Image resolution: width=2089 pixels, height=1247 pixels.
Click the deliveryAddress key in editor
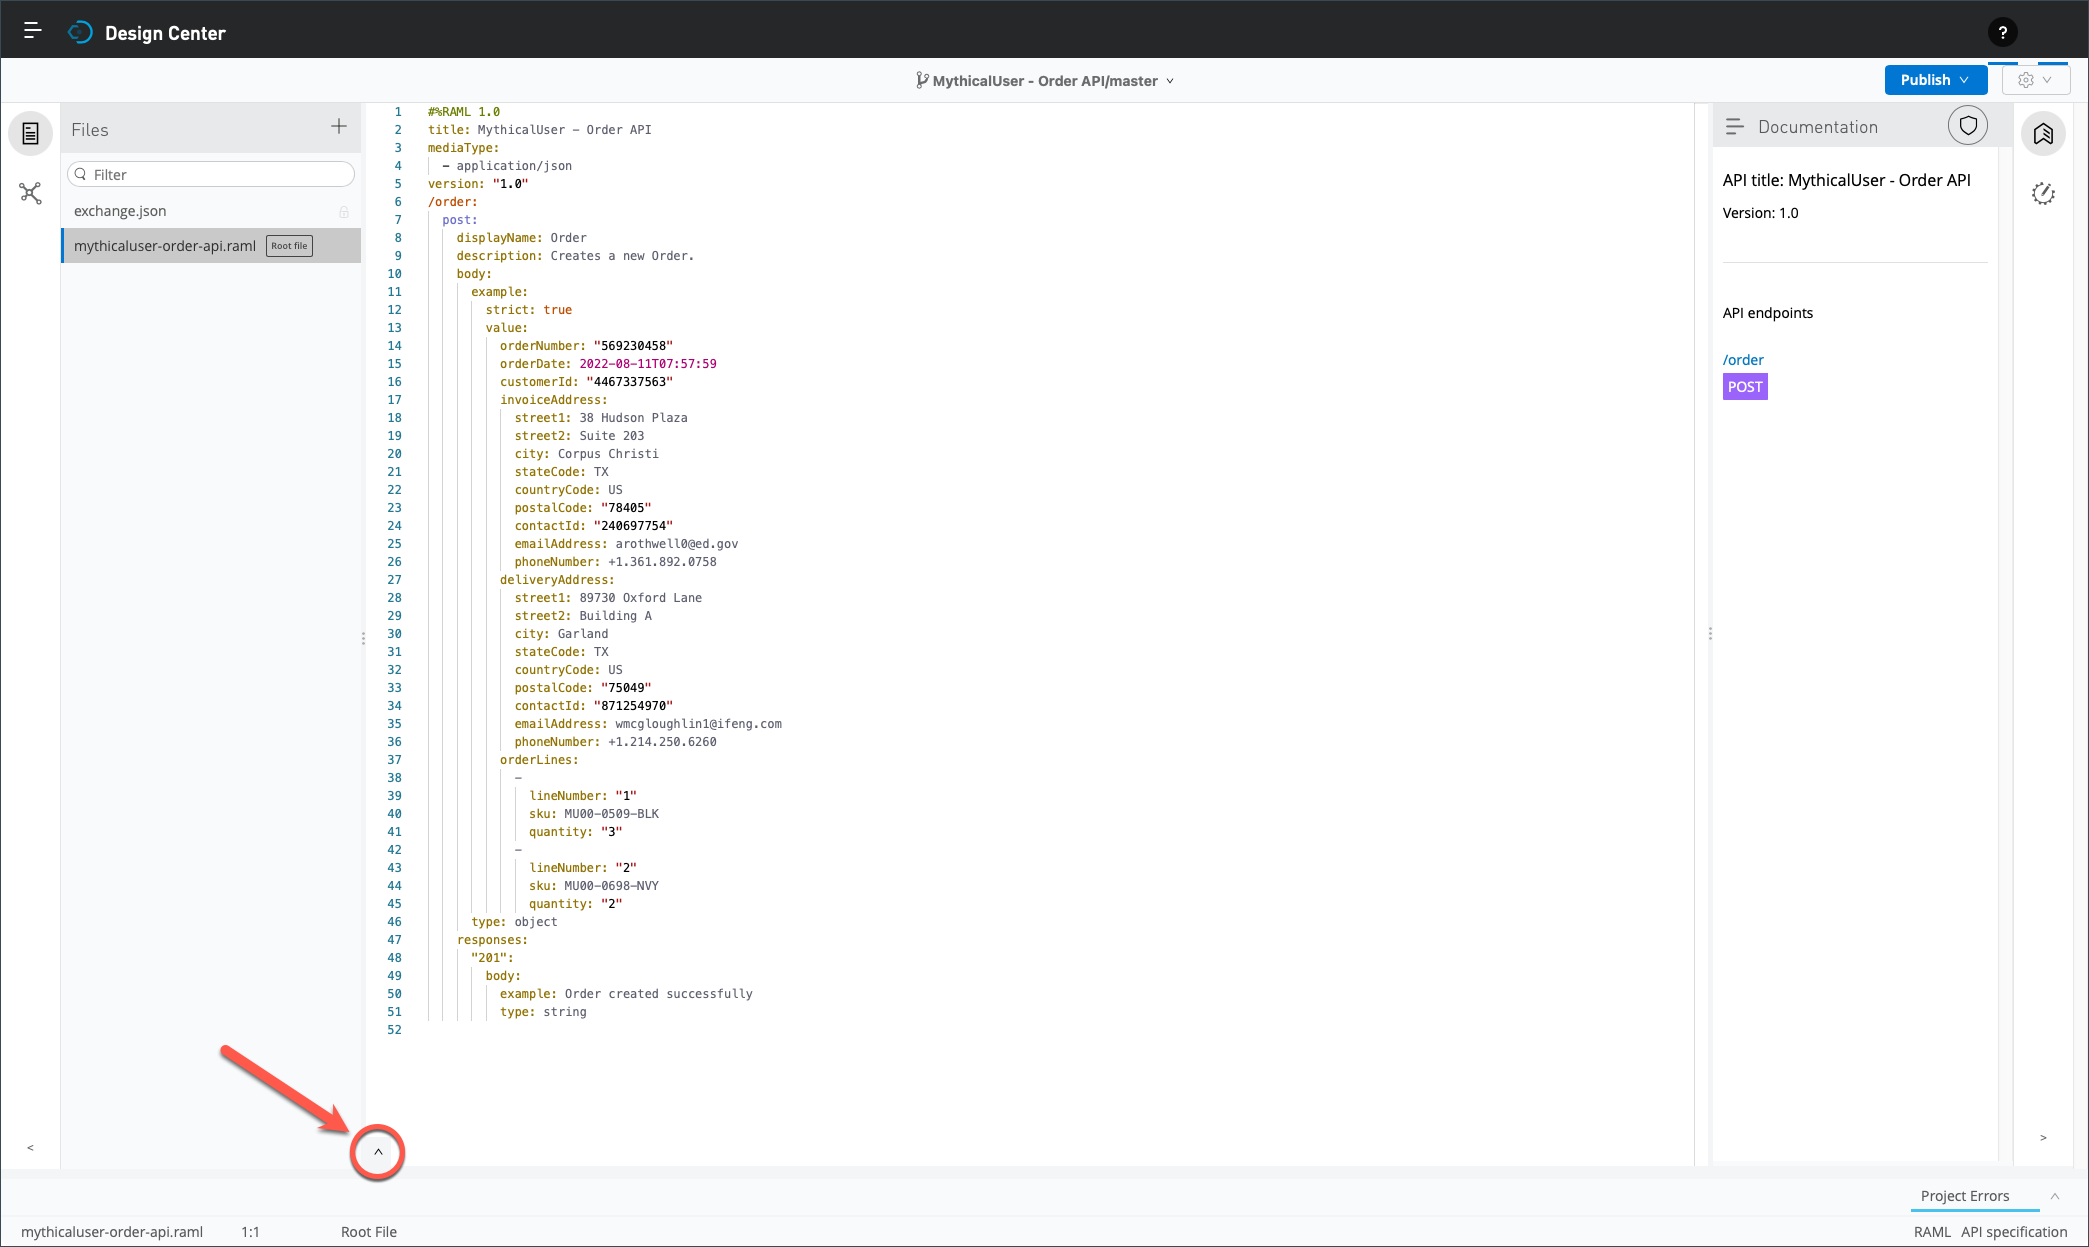click(x=557, y=580)
